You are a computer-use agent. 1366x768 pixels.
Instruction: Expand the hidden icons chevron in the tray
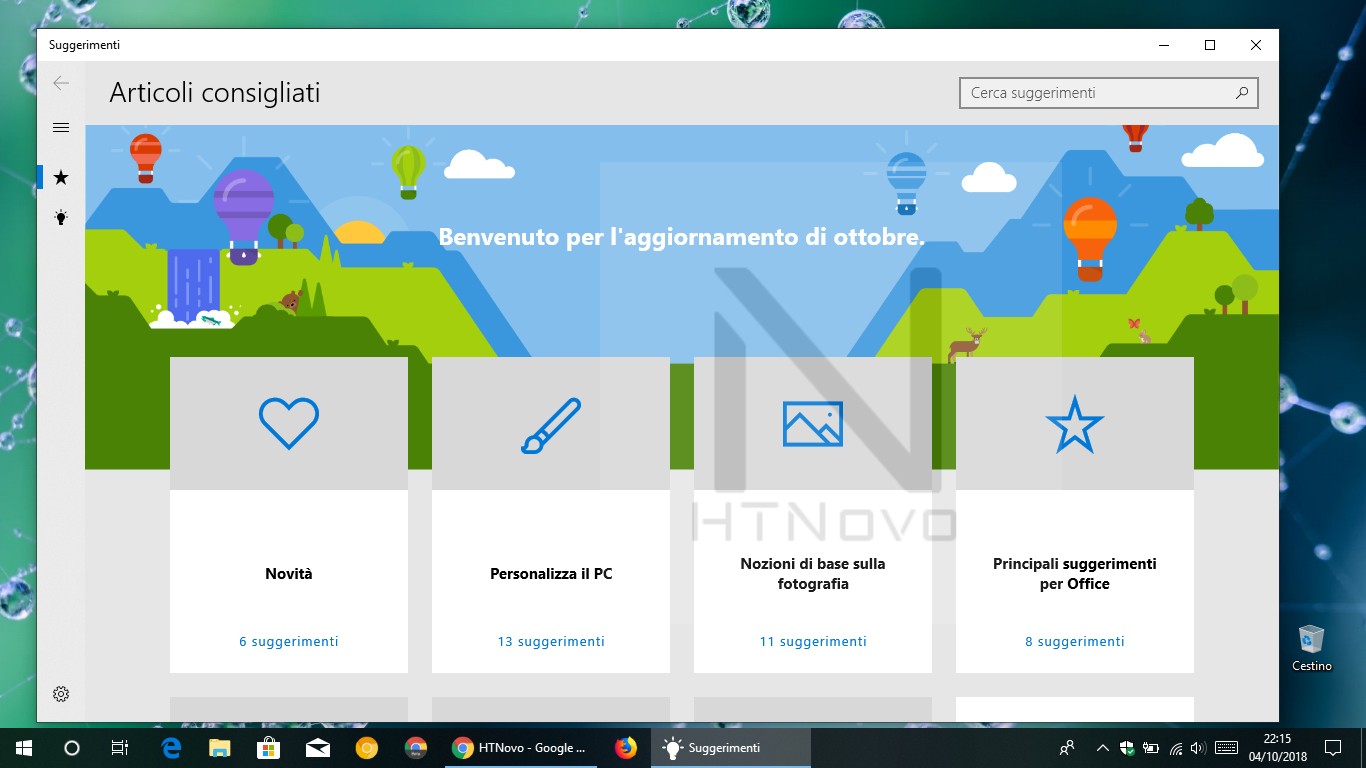coord(1103,747)
